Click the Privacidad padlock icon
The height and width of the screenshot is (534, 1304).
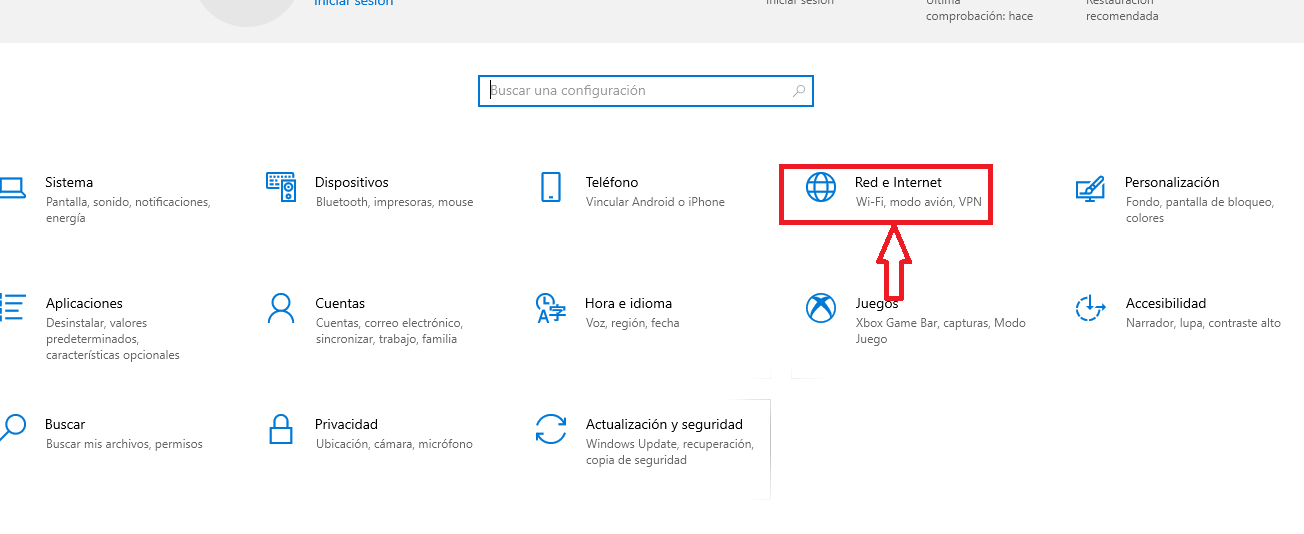click(281, 429)
